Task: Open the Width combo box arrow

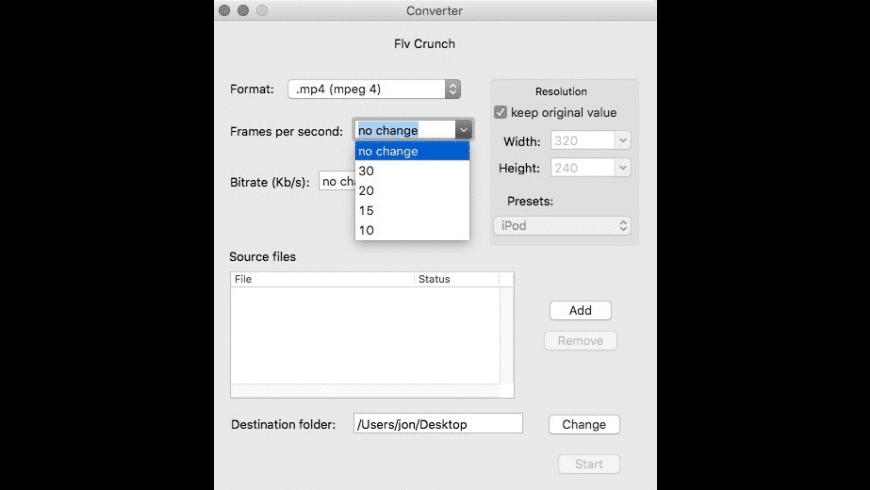Action: coord(623,140)
